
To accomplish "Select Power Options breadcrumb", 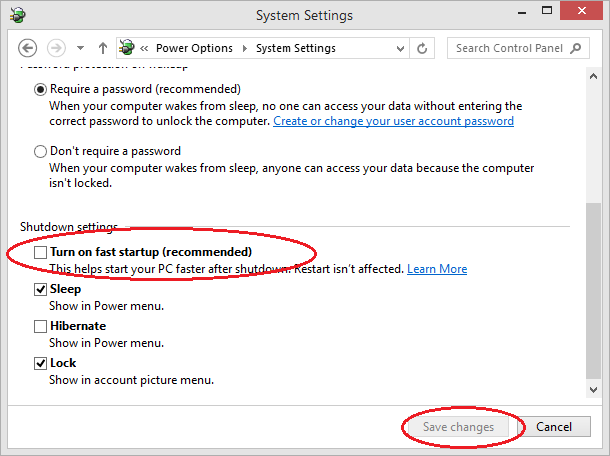I will point(194,48).
